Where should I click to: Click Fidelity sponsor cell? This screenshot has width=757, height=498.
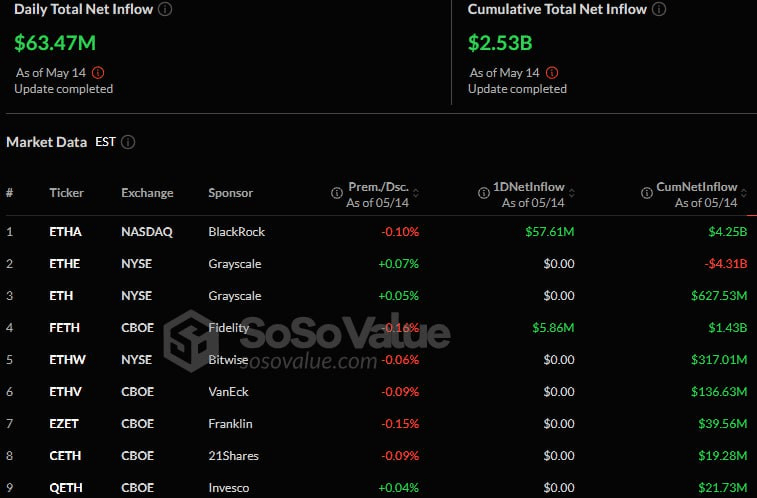tap(228, 328)
